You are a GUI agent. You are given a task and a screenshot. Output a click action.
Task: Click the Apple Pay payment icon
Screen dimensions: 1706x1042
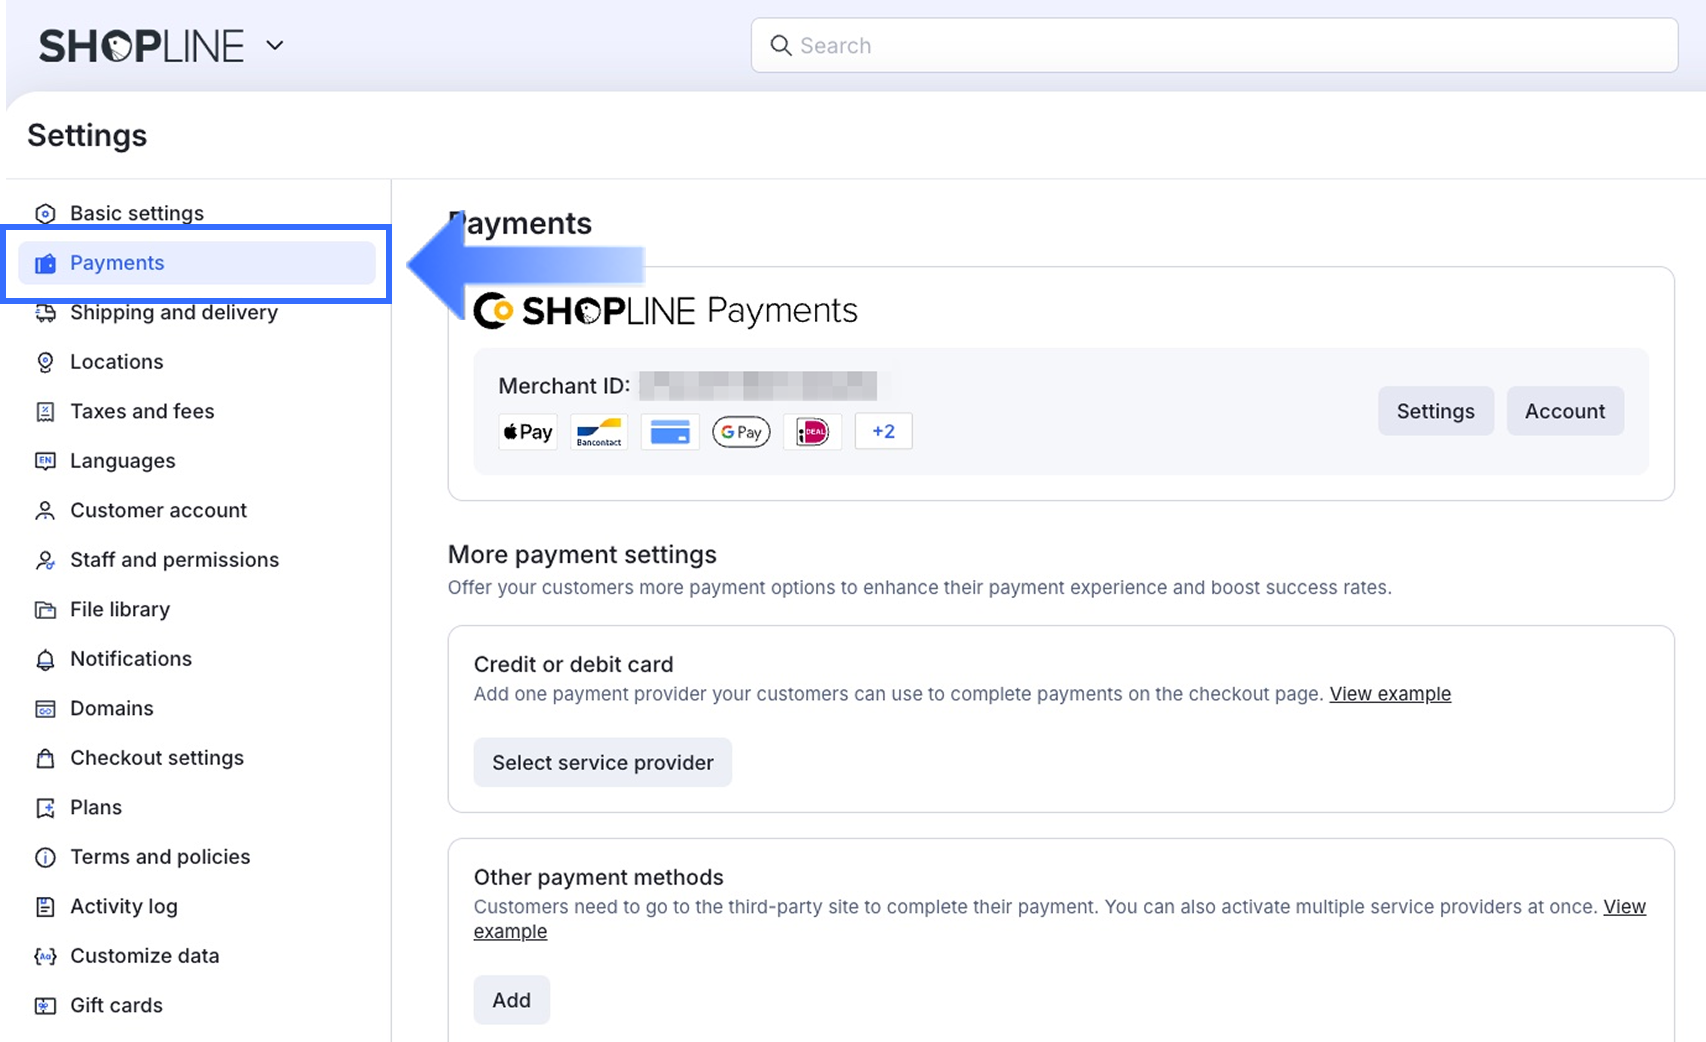[528, 432]
